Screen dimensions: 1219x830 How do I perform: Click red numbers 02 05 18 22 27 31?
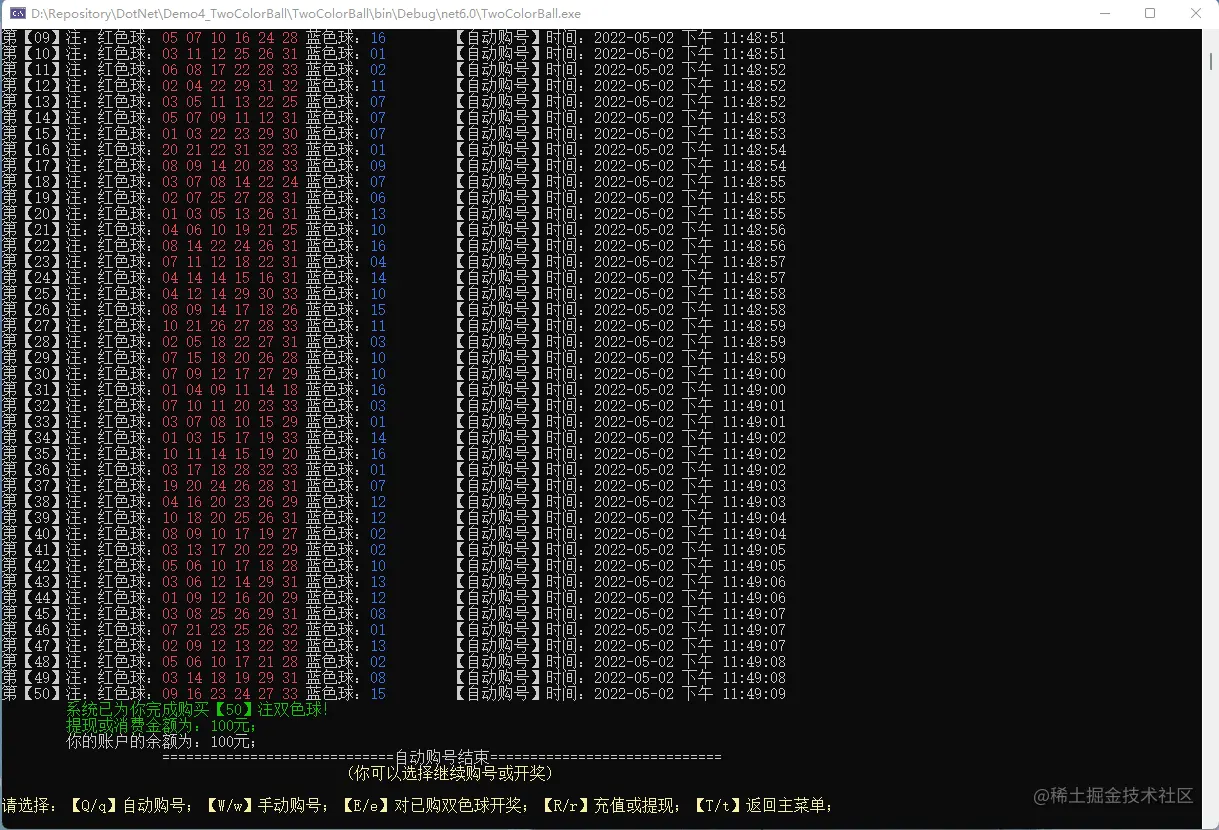point(230,342)
